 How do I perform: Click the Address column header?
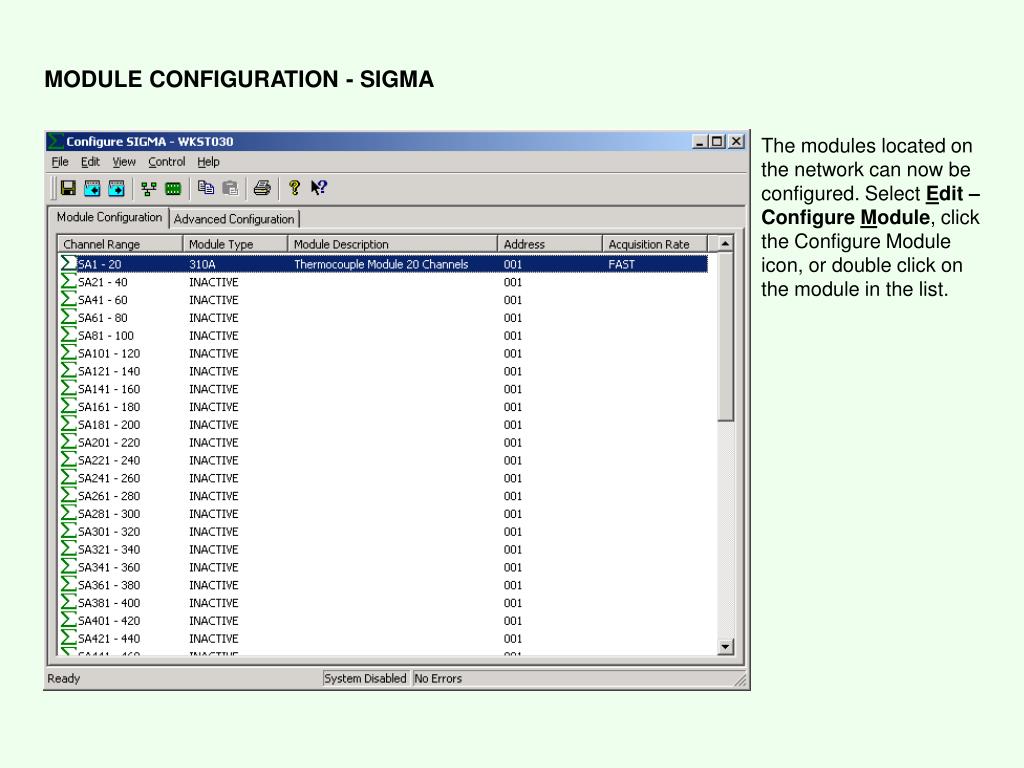pos(550,244)
